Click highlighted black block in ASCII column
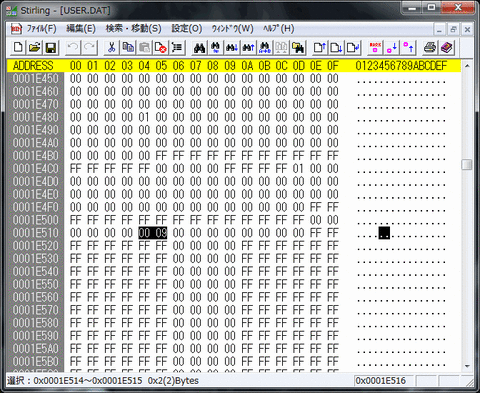Viewport: 480px width, 393px height. 384,233
